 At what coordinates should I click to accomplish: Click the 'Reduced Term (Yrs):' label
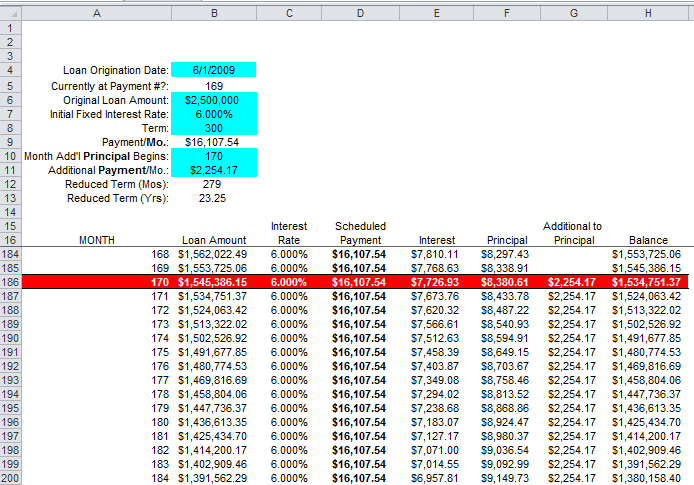118,198
